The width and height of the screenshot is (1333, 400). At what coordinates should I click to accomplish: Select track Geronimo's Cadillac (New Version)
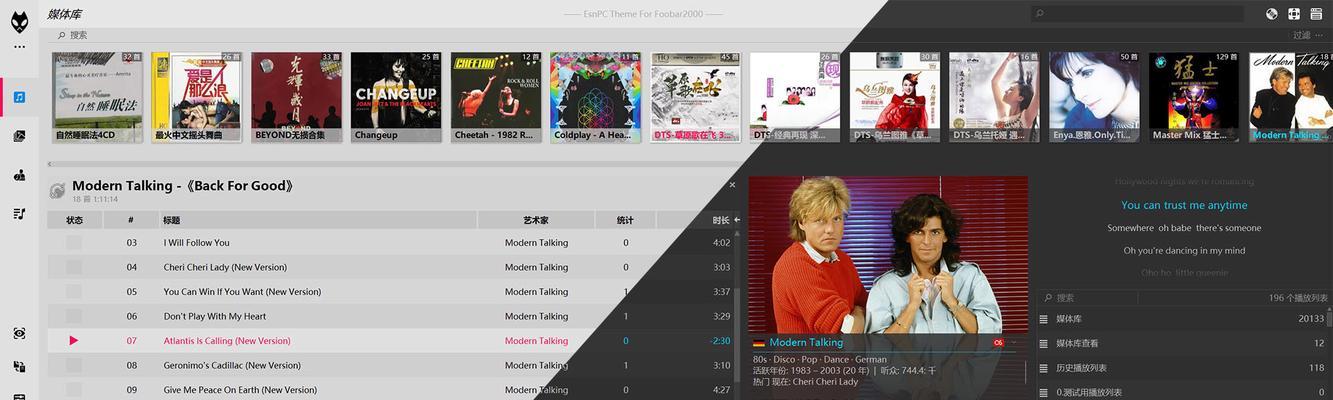pos(232,366)
